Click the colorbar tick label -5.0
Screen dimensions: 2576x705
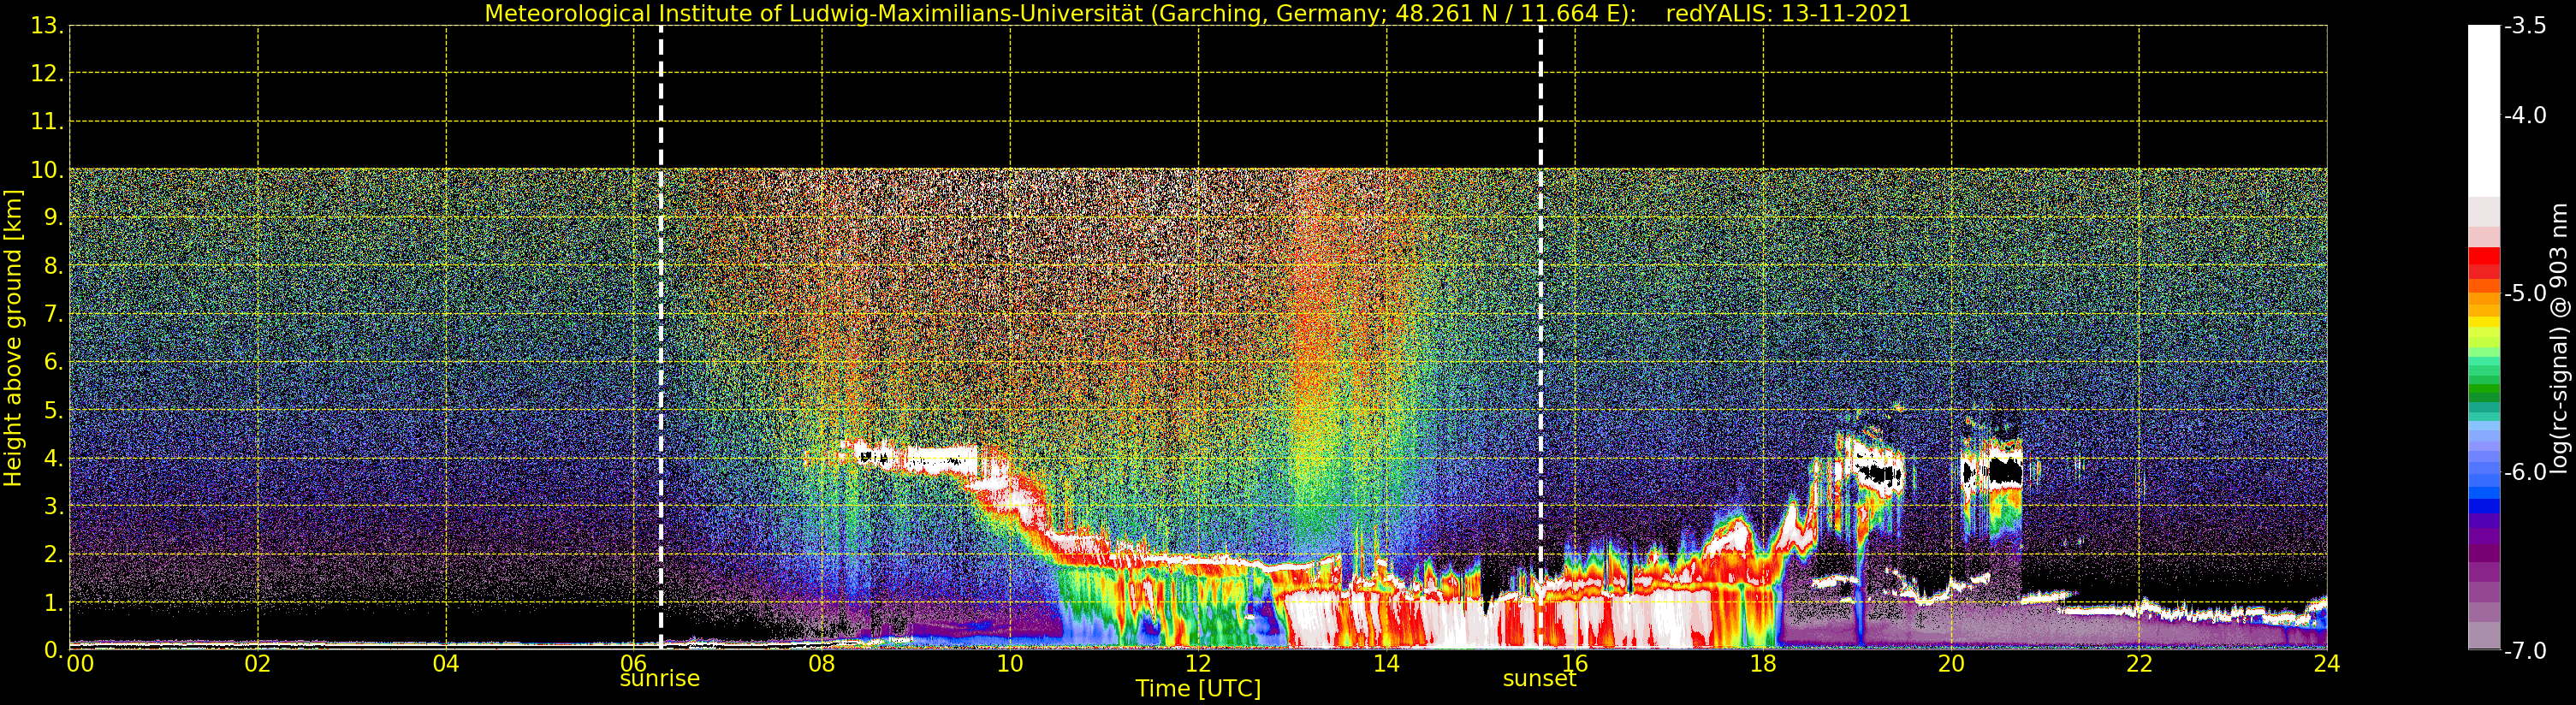click(x=2525, y=294)
